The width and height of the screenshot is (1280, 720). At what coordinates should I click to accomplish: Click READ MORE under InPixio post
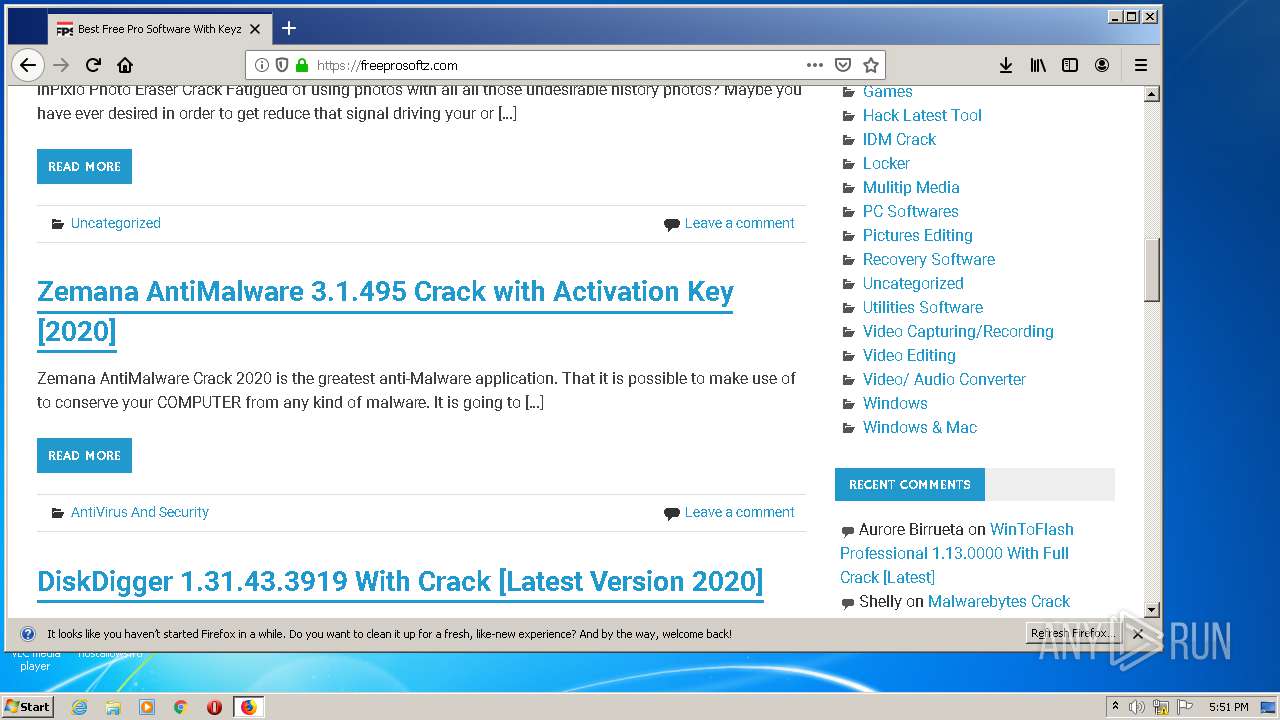pos(84,167)
